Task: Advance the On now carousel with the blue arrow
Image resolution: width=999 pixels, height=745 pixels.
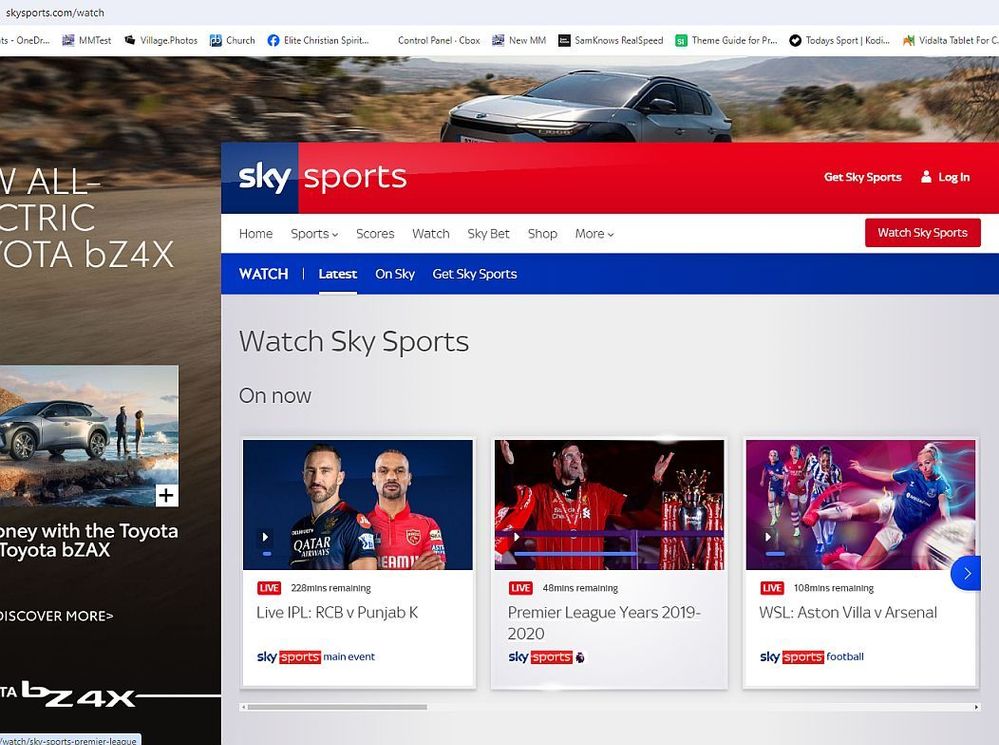Action: coord(966,573)
